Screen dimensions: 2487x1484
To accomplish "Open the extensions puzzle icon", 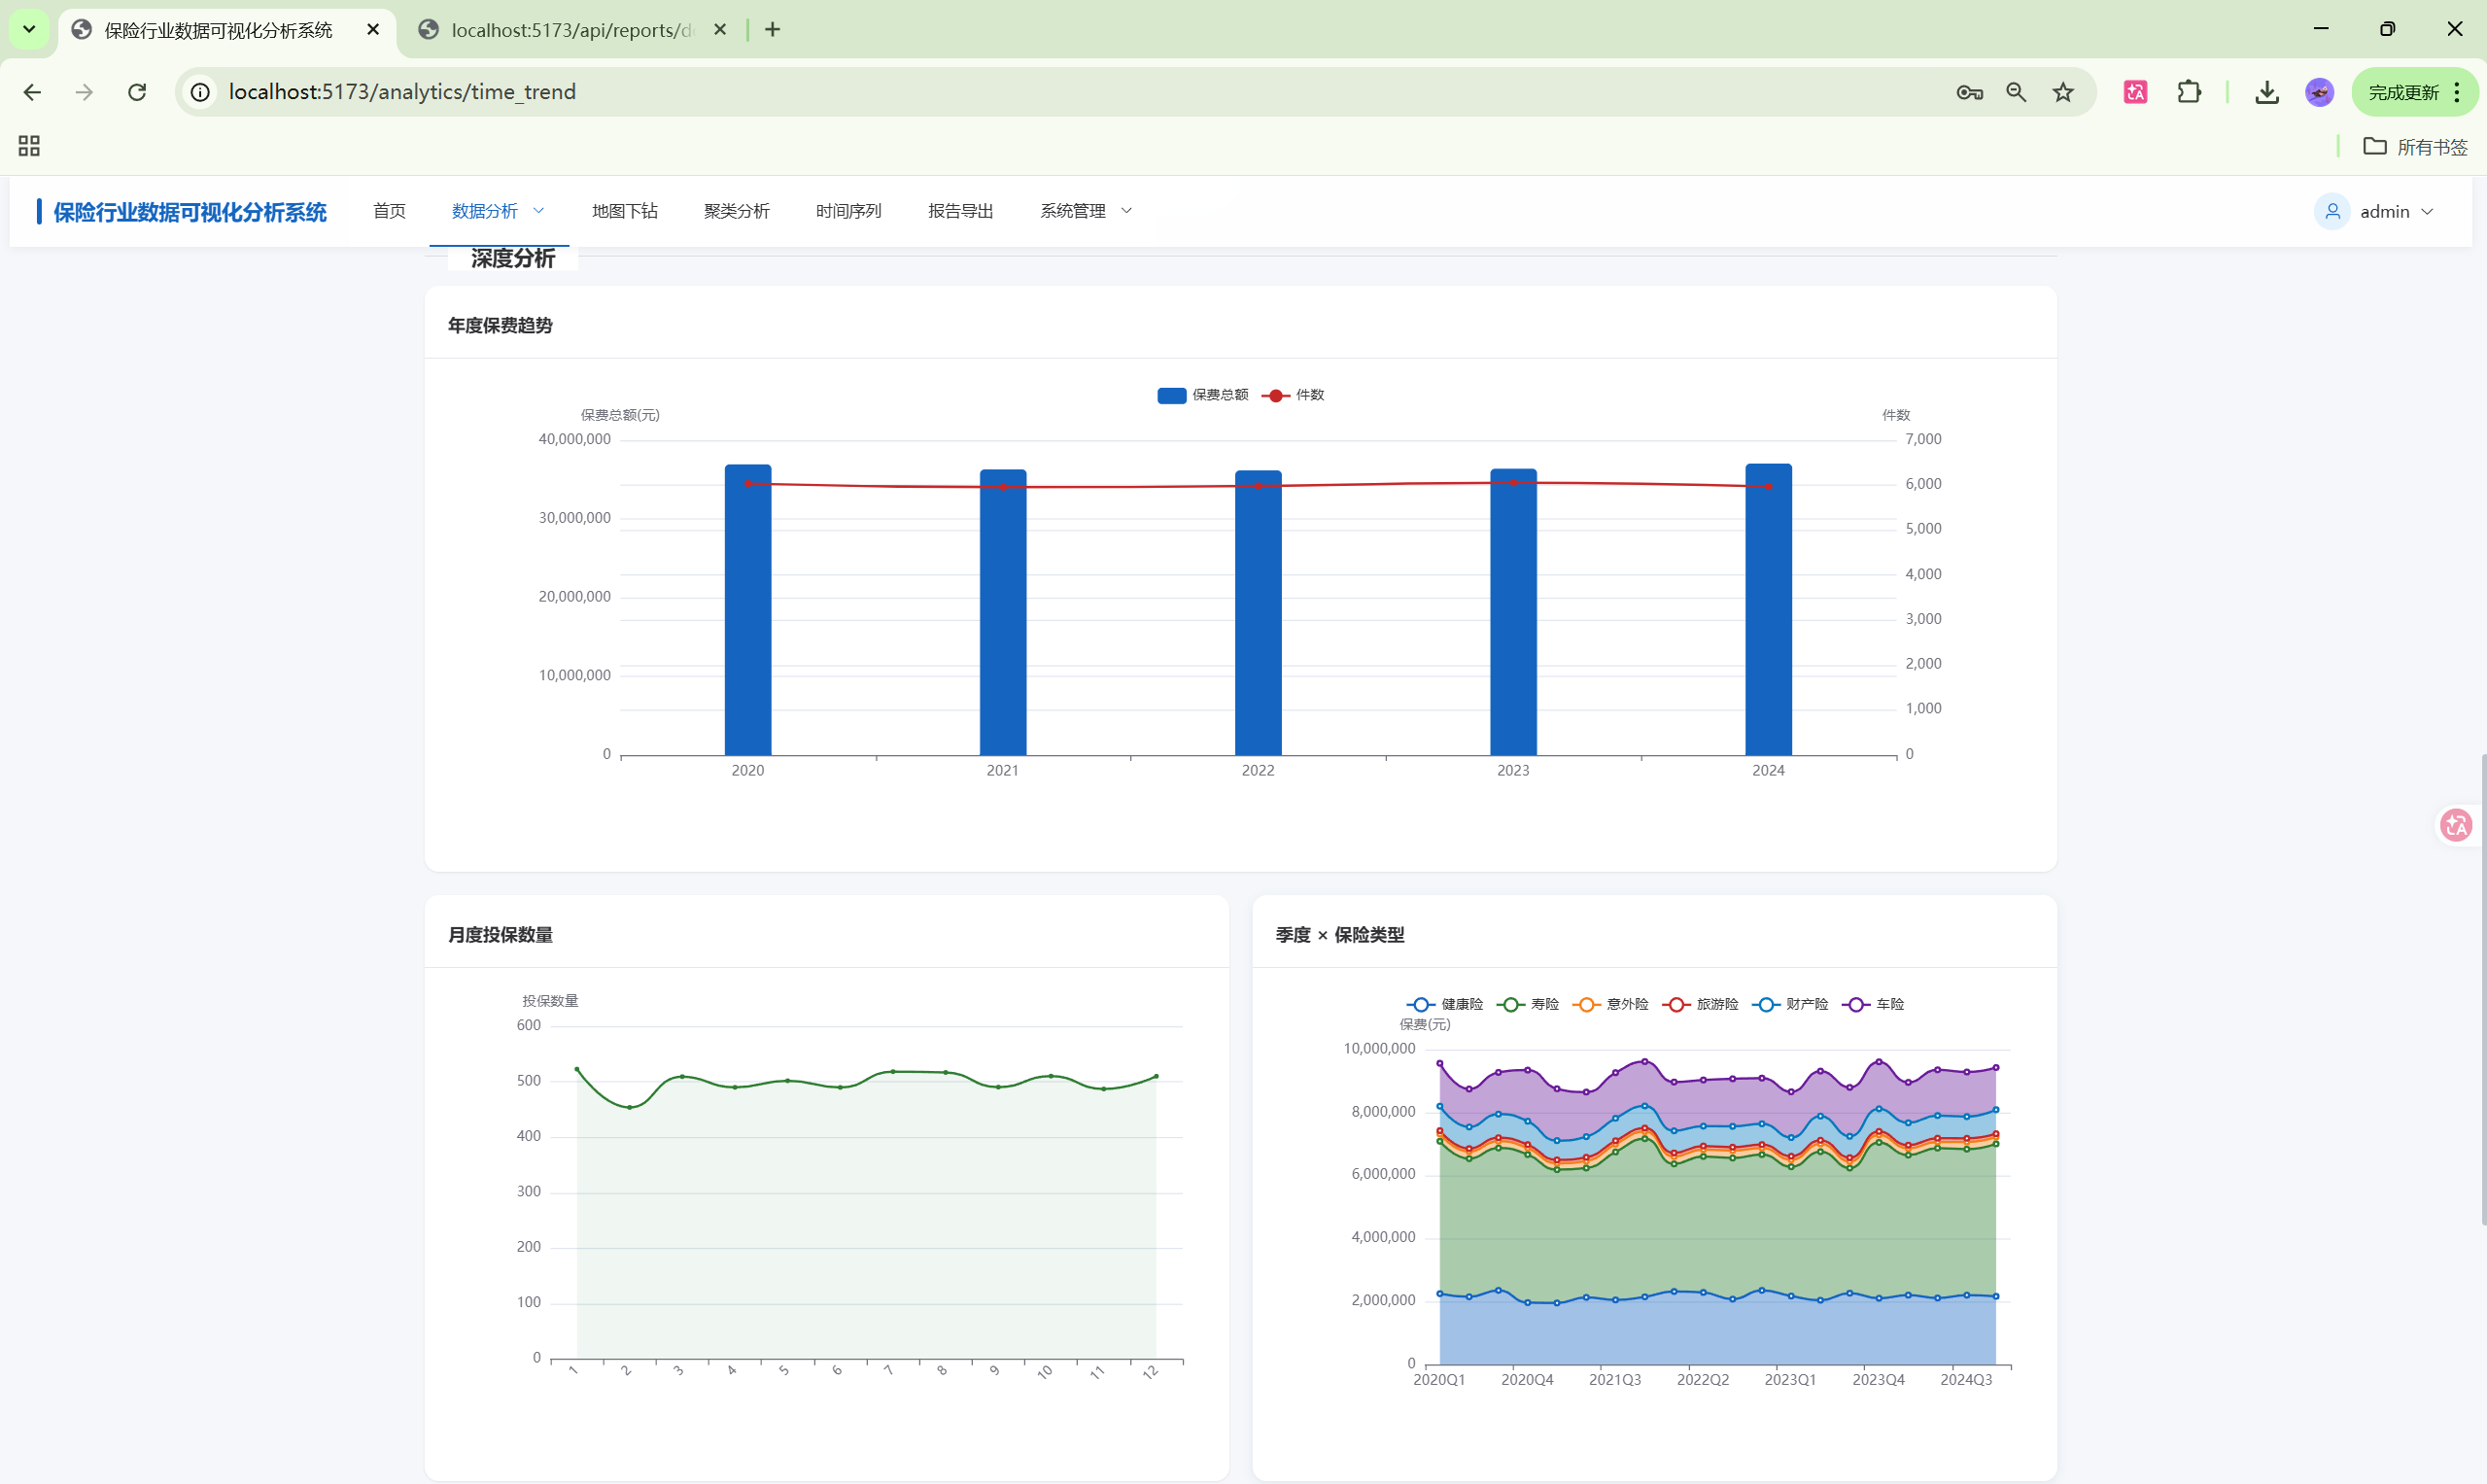I will pos(2189,92).
